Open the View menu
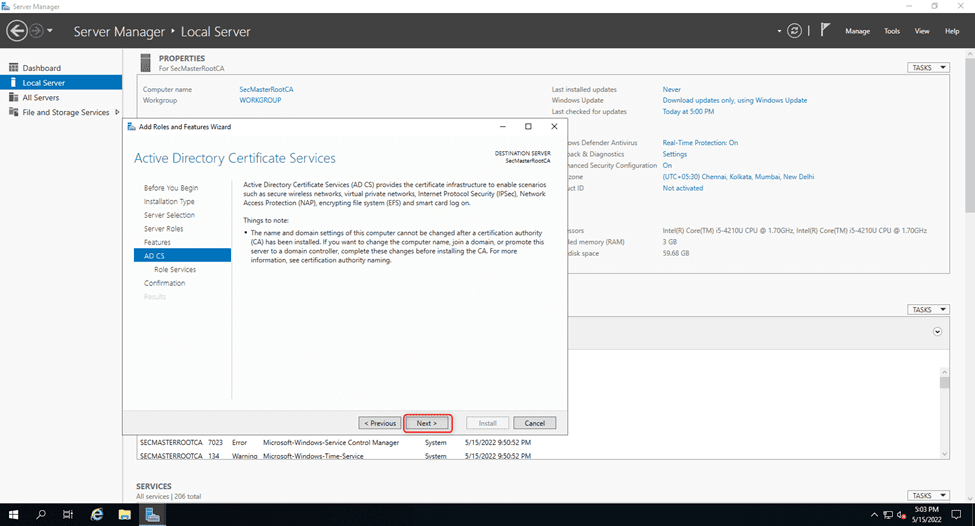Viewport: 975px width, 526px height. tap(922, 31)
